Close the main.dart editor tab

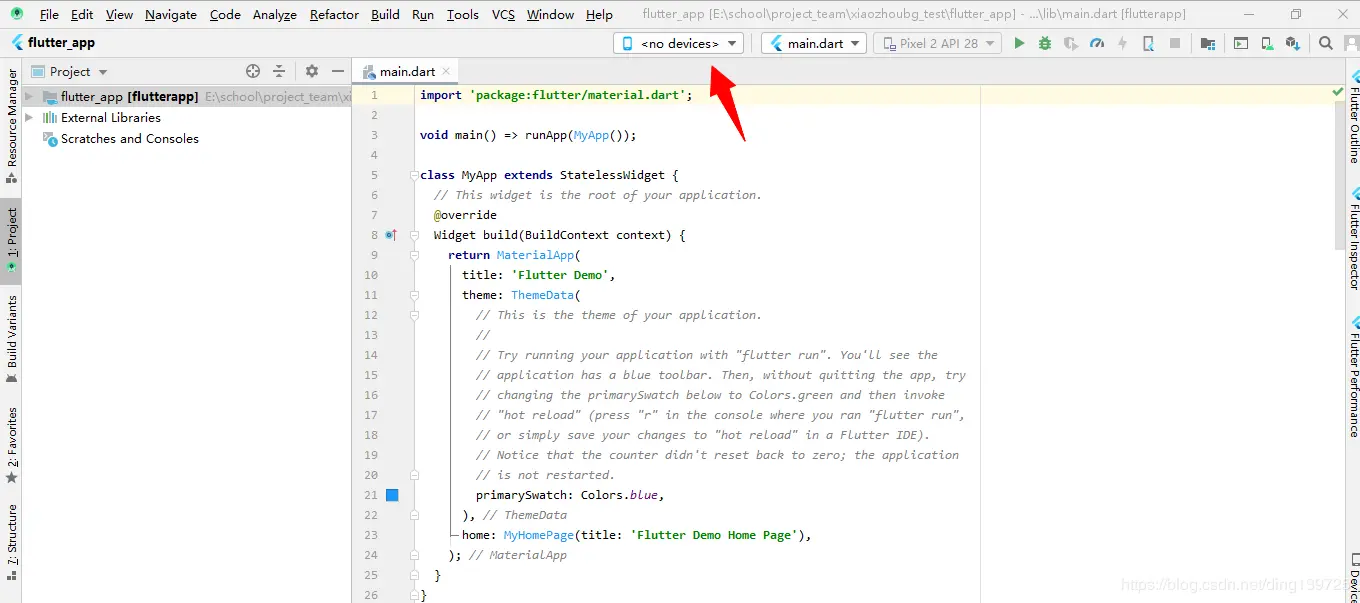446,71
